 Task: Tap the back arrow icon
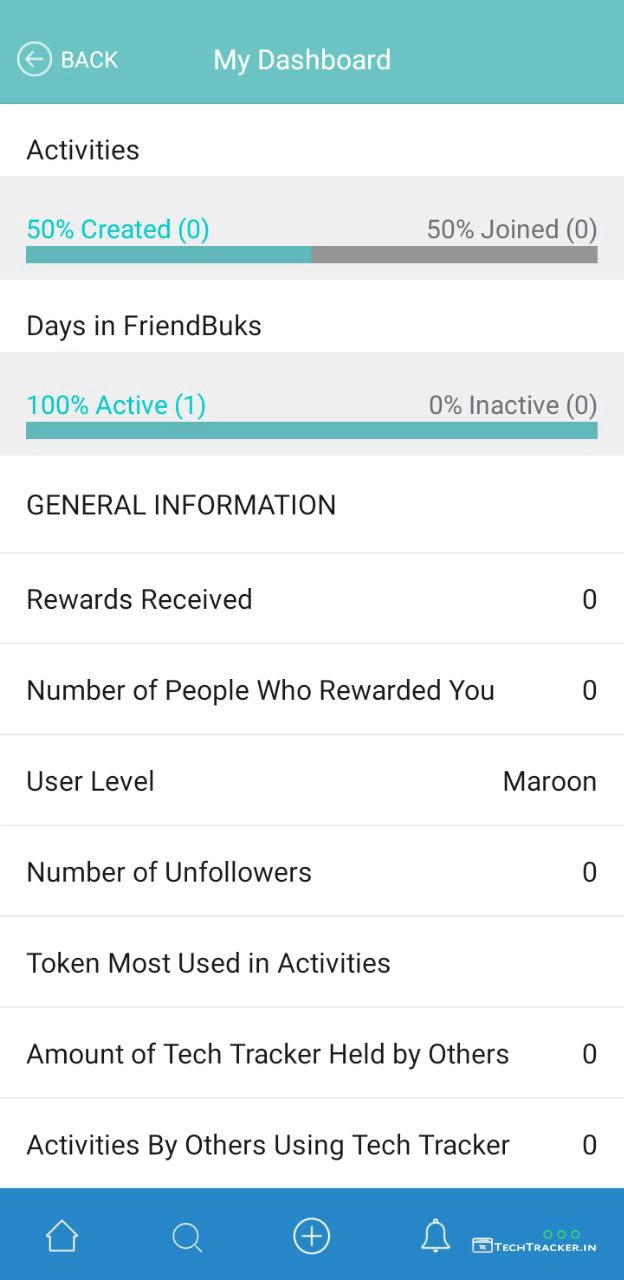pyautogui.click(x=34, y=60)
